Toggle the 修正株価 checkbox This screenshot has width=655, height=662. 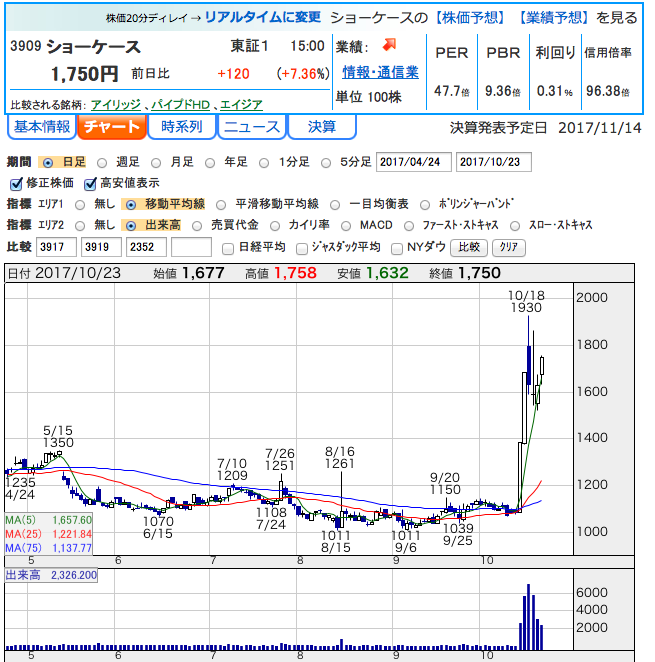coord(16,184)
